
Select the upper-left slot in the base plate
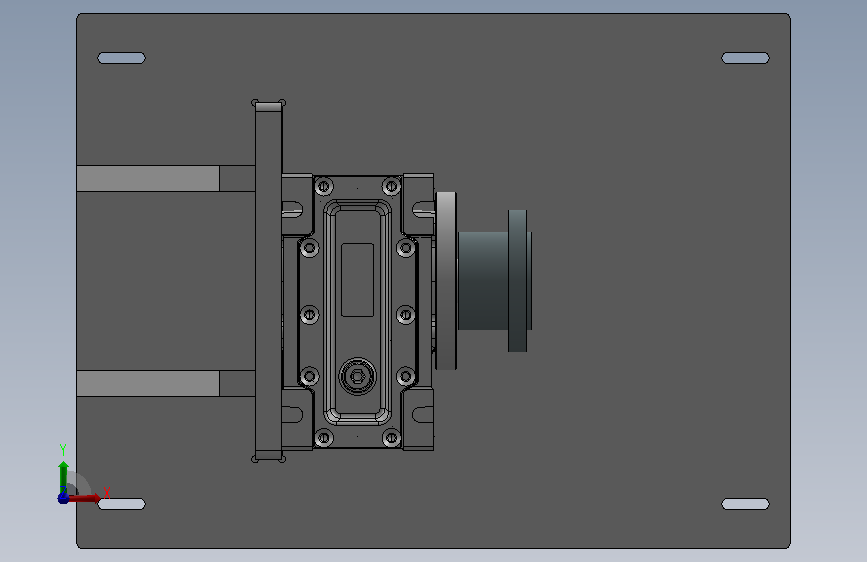(x=121, y=58)
